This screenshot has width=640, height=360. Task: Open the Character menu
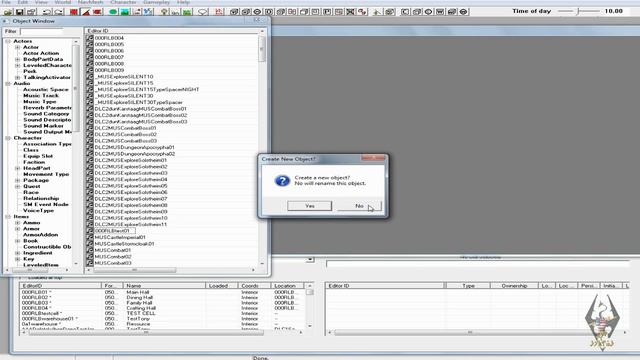[x=124, y=2]
